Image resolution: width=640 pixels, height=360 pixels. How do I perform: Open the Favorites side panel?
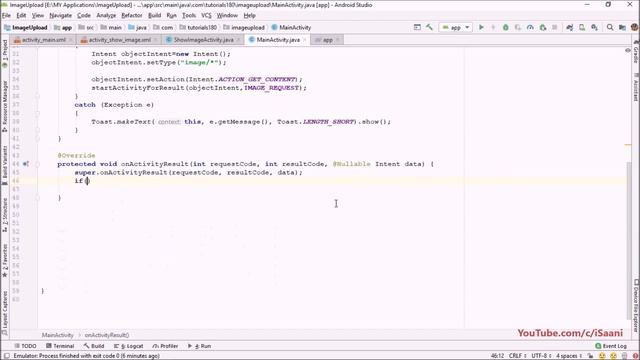5,261
